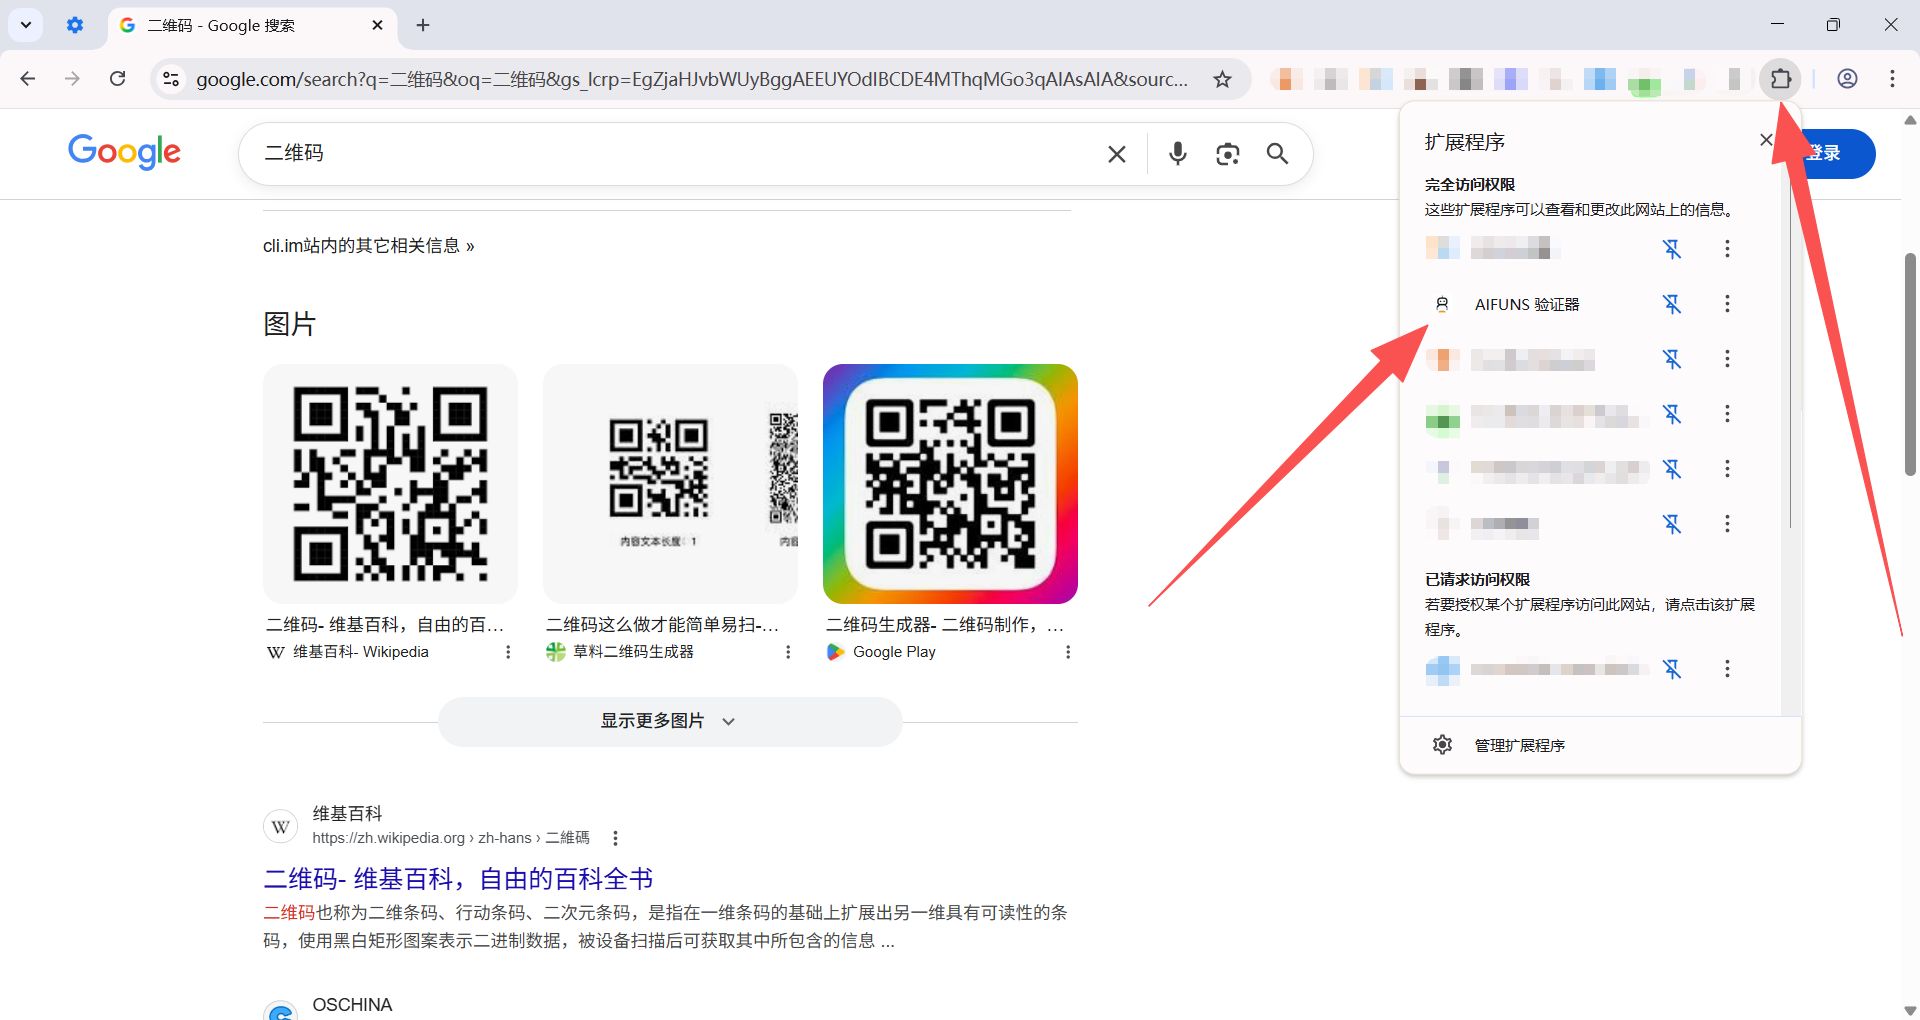Minimize the Chrome window
This screenshot has height=1020, width=1920.
pos(1777,25)
